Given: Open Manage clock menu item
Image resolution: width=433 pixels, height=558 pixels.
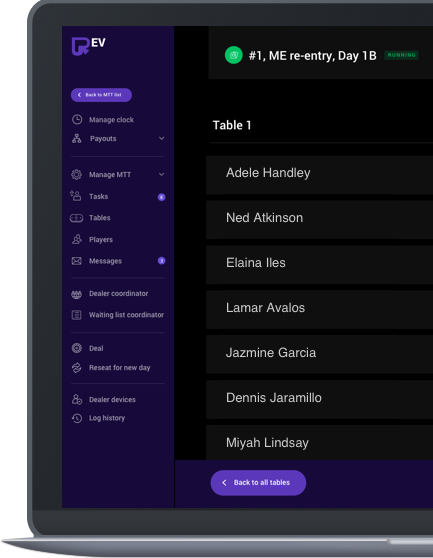Looking at the screenshot, I should click(x=111, y=120).
